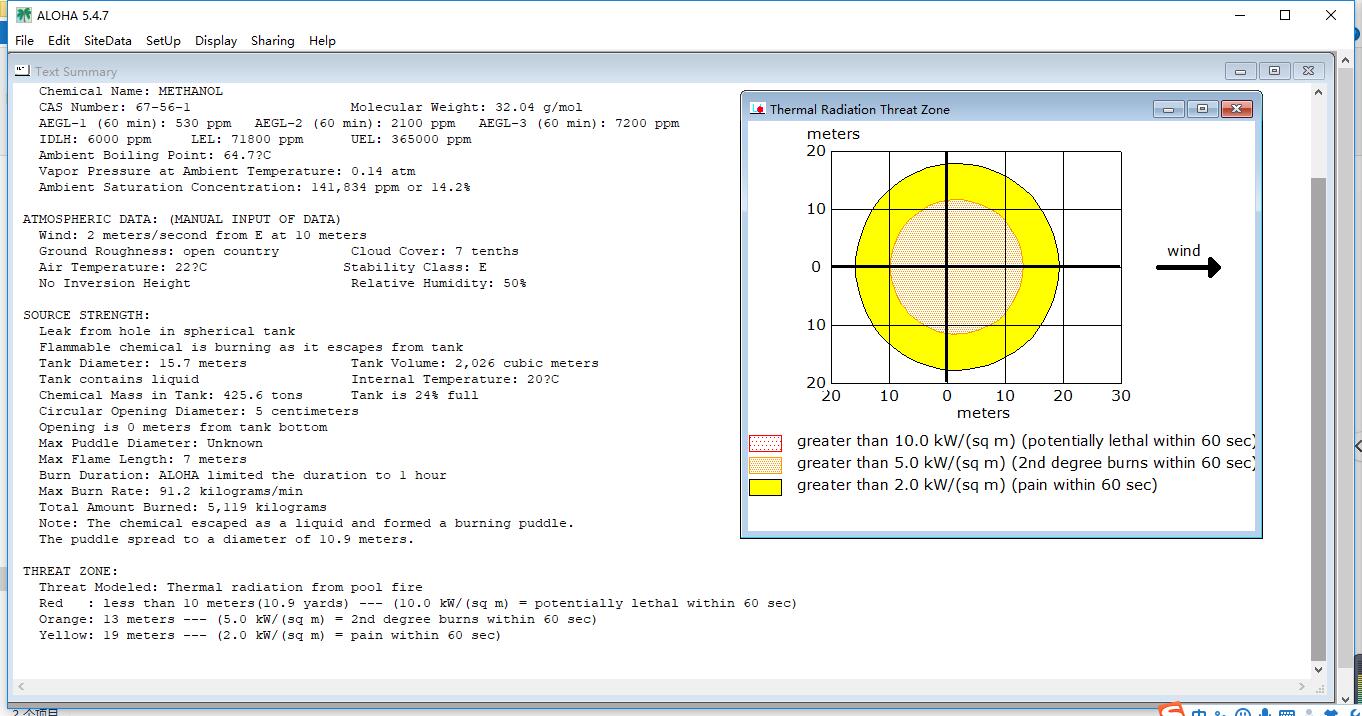Click the 'Relative Humidity: 50%' text

439,283
